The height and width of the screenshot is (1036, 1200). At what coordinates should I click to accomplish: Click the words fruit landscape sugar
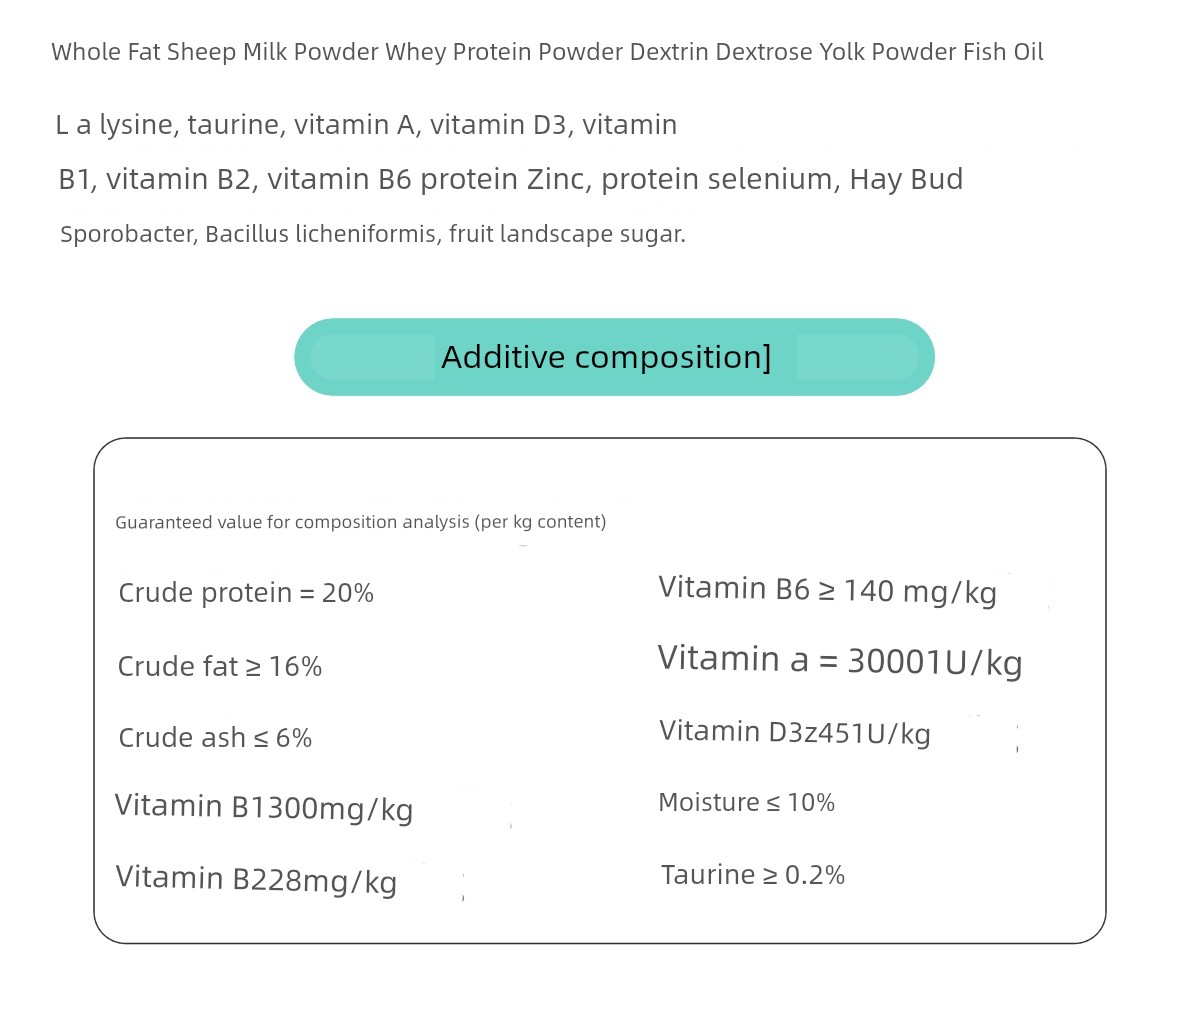(567, 234)
